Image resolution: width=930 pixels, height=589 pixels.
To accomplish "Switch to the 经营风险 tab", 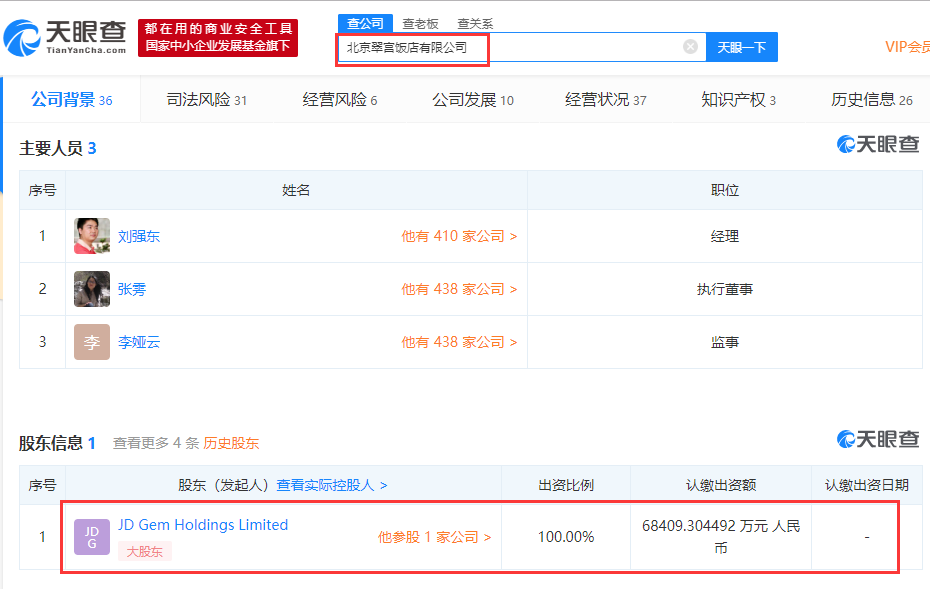I will [x=340, y=100].
